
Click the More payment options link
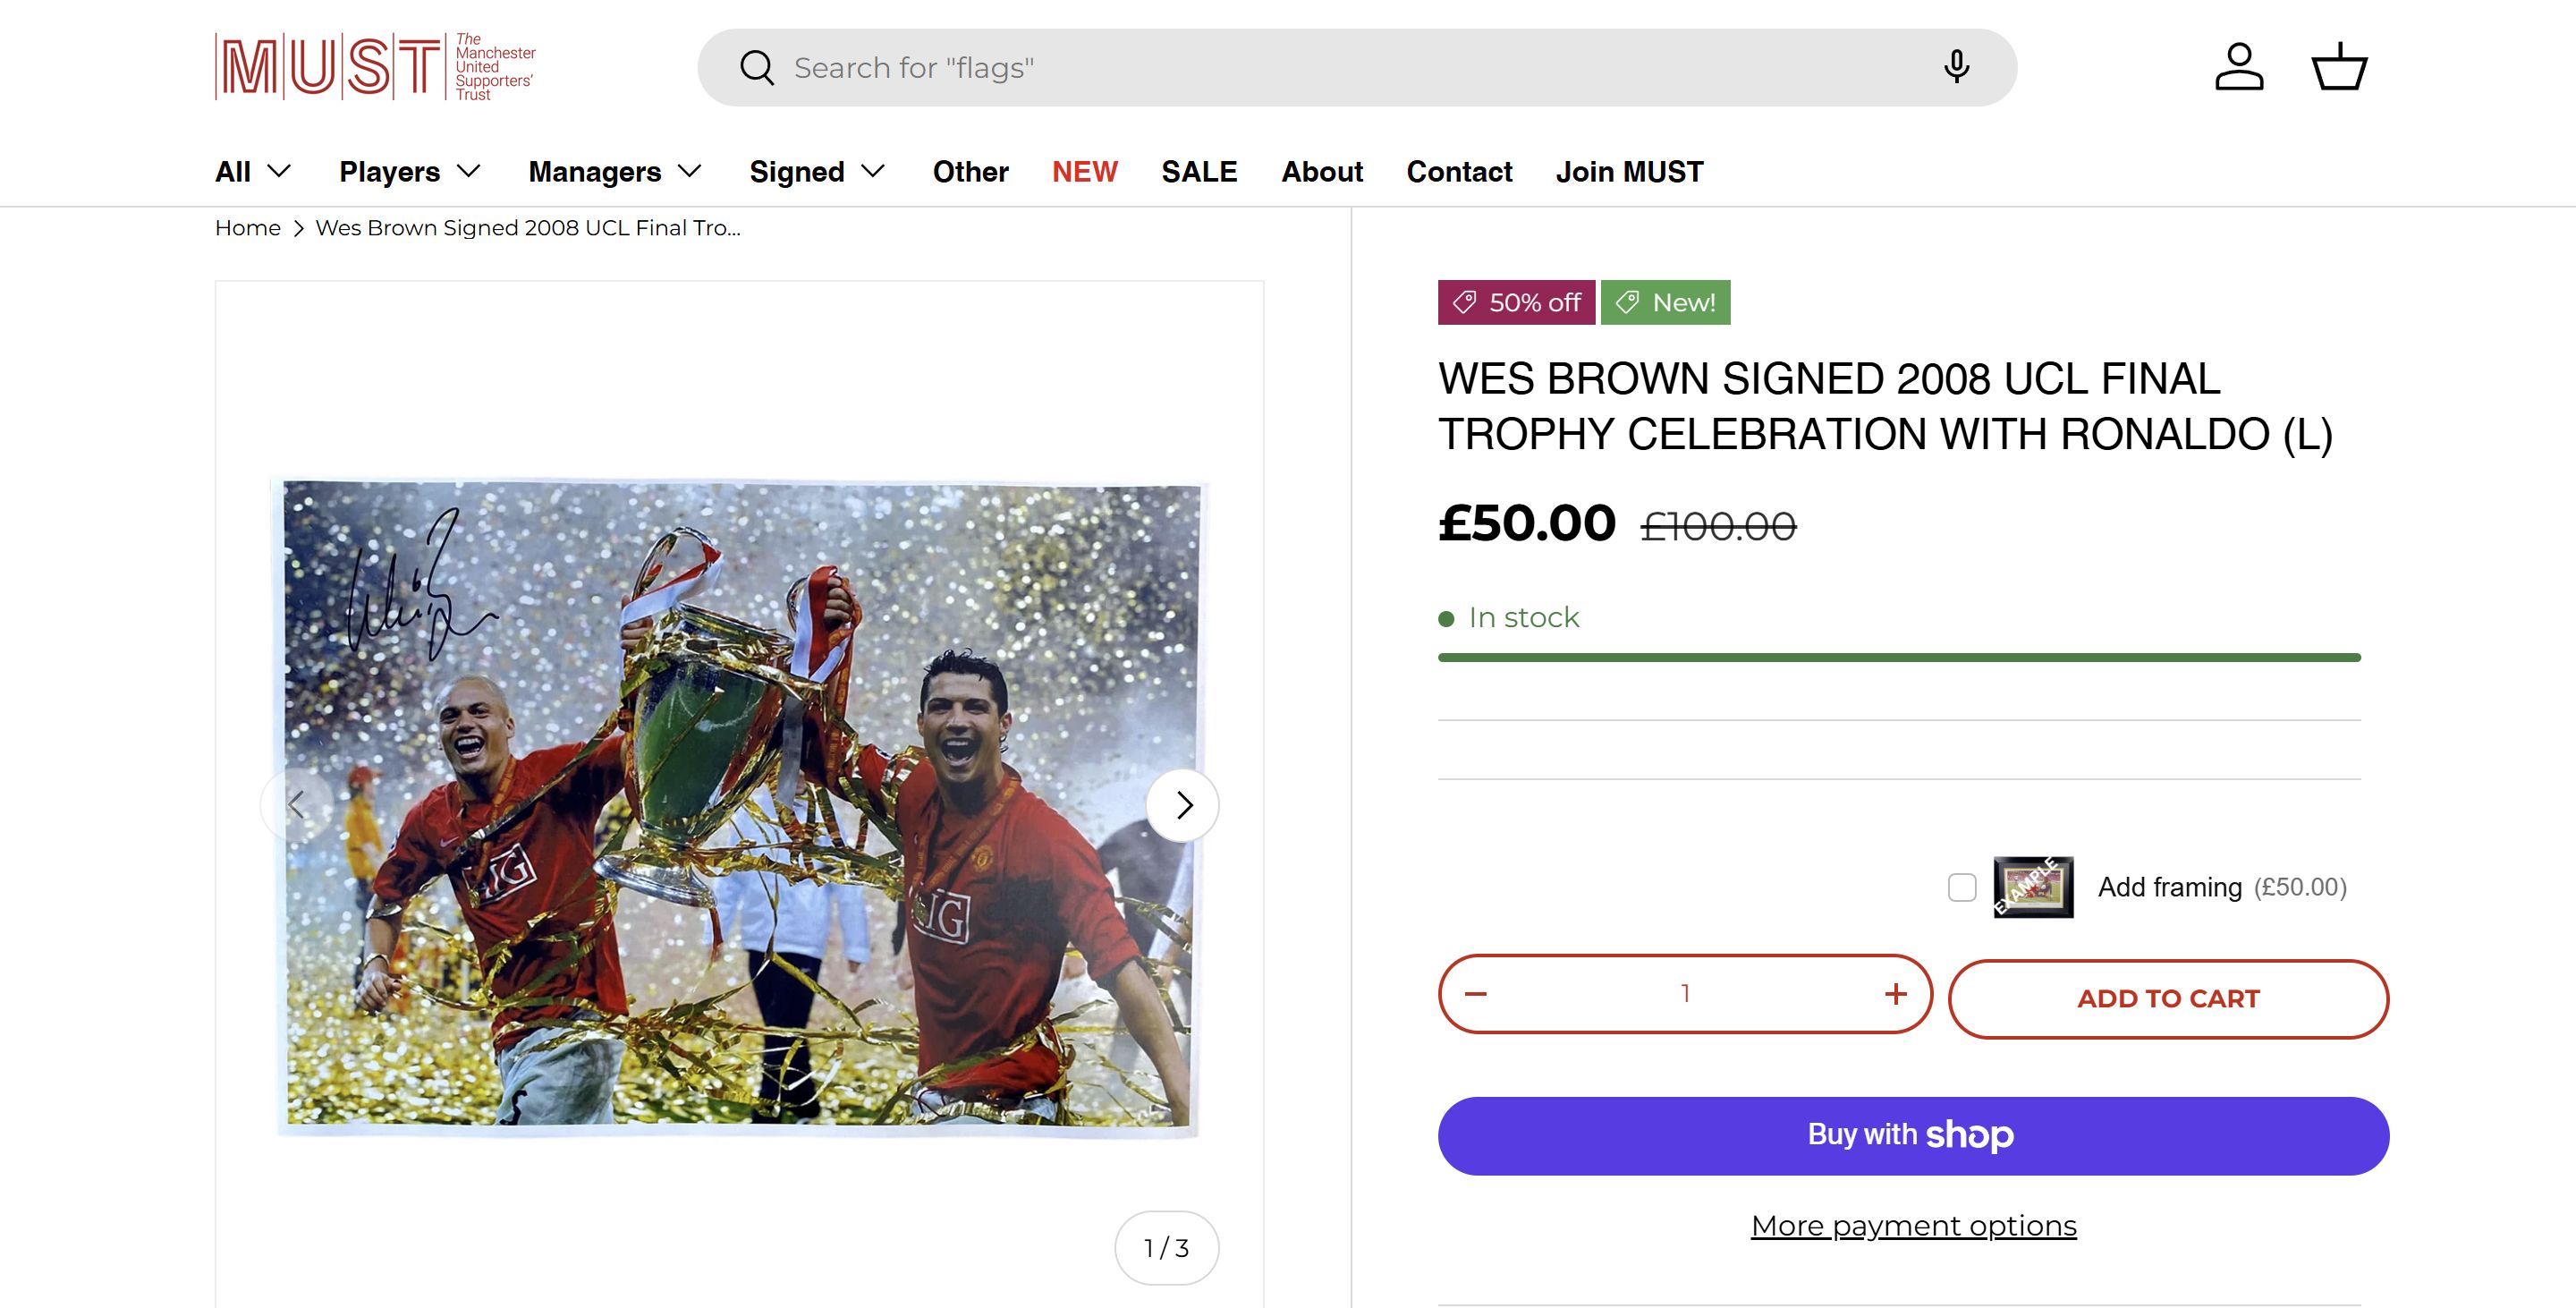1913,1226
